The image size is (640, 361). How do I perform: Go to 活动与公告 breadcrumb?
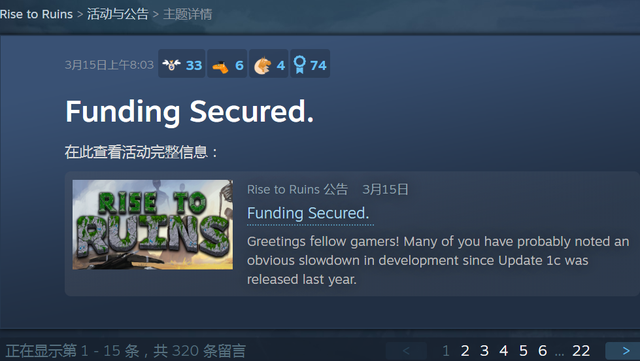tap(118, 14)
